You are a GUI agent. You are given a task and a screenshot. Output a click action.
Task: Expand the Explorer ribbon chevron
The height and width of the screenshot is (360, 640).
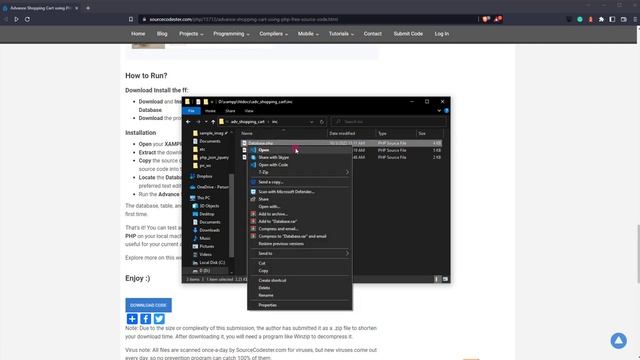439,111
